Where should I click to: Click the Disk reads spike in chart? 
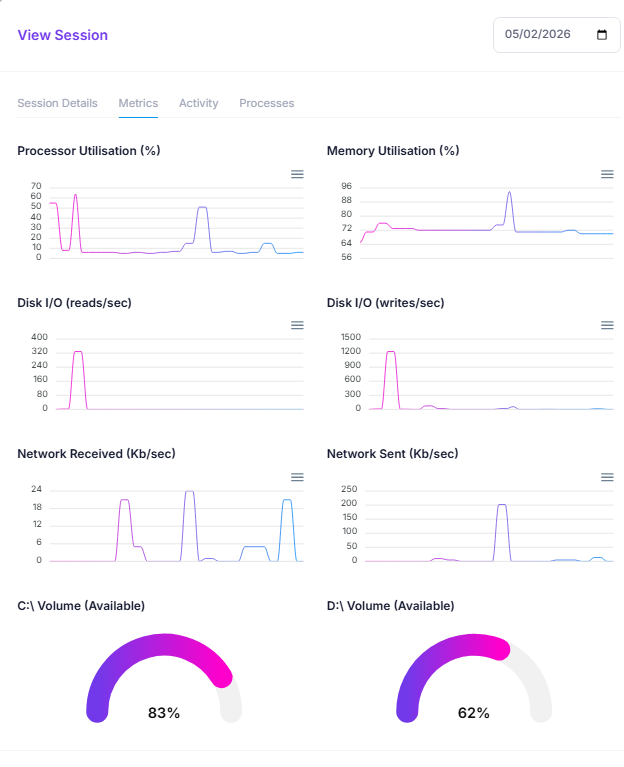(x=78, y=355)
